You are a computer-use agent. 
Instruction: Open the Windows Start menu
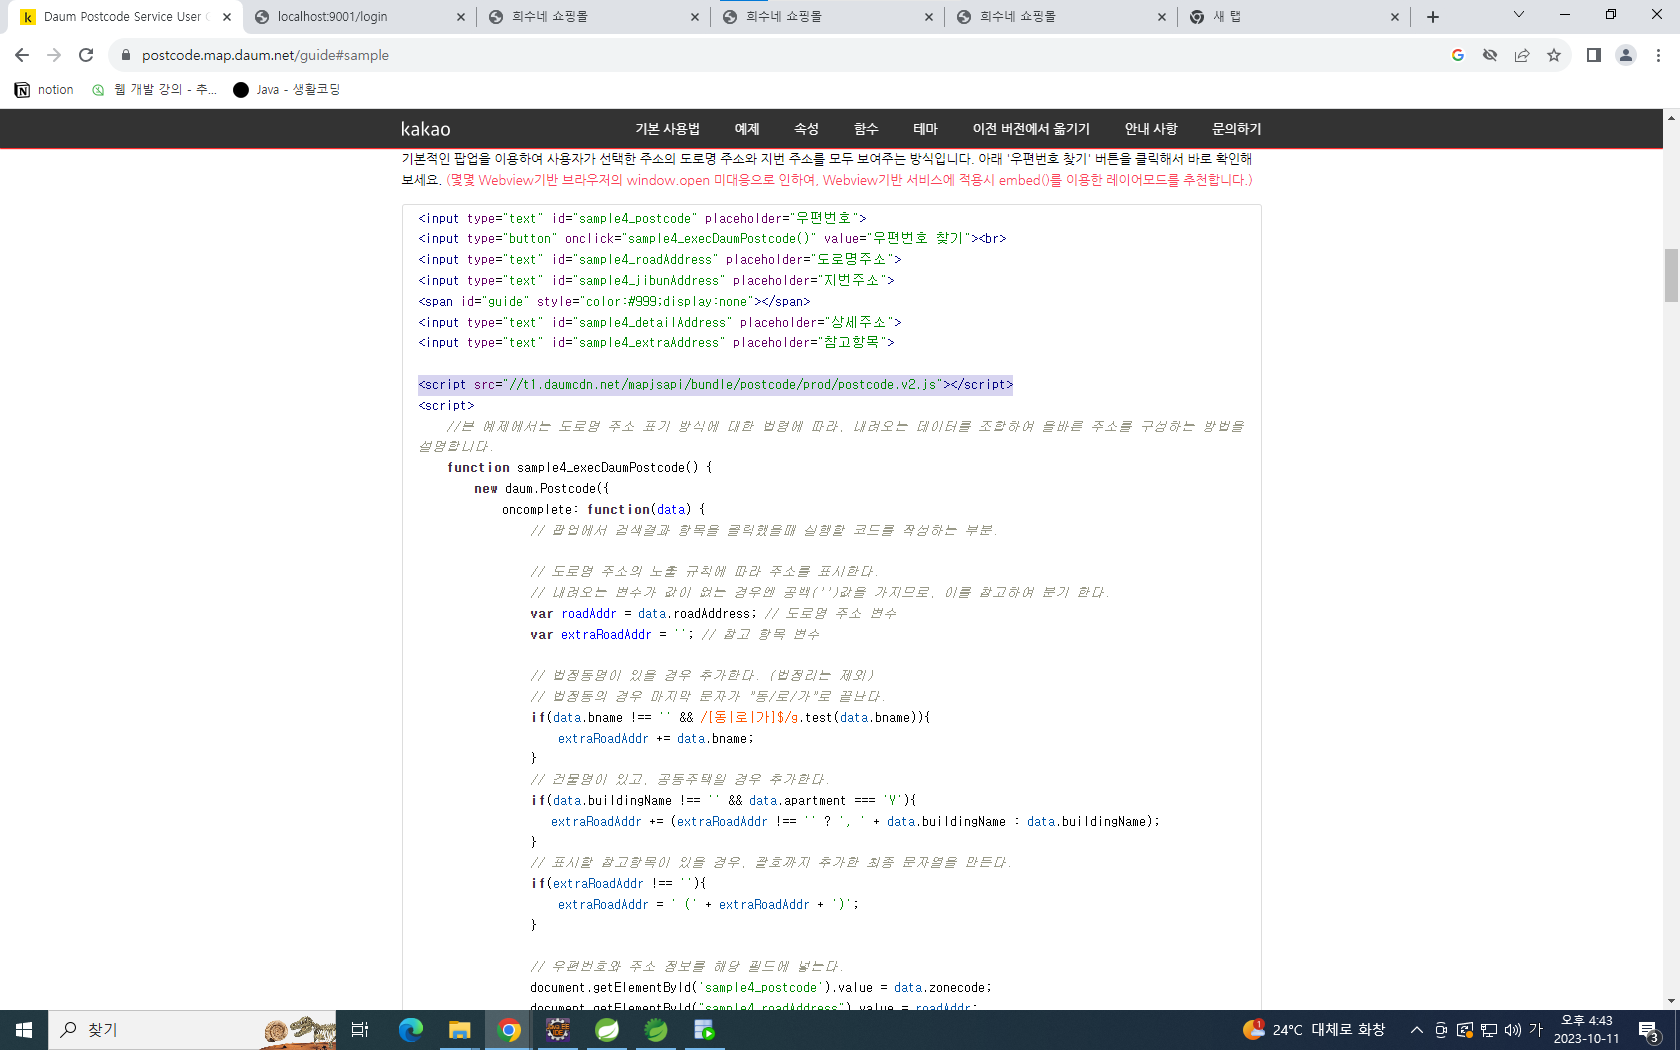tap(24, 1030)
